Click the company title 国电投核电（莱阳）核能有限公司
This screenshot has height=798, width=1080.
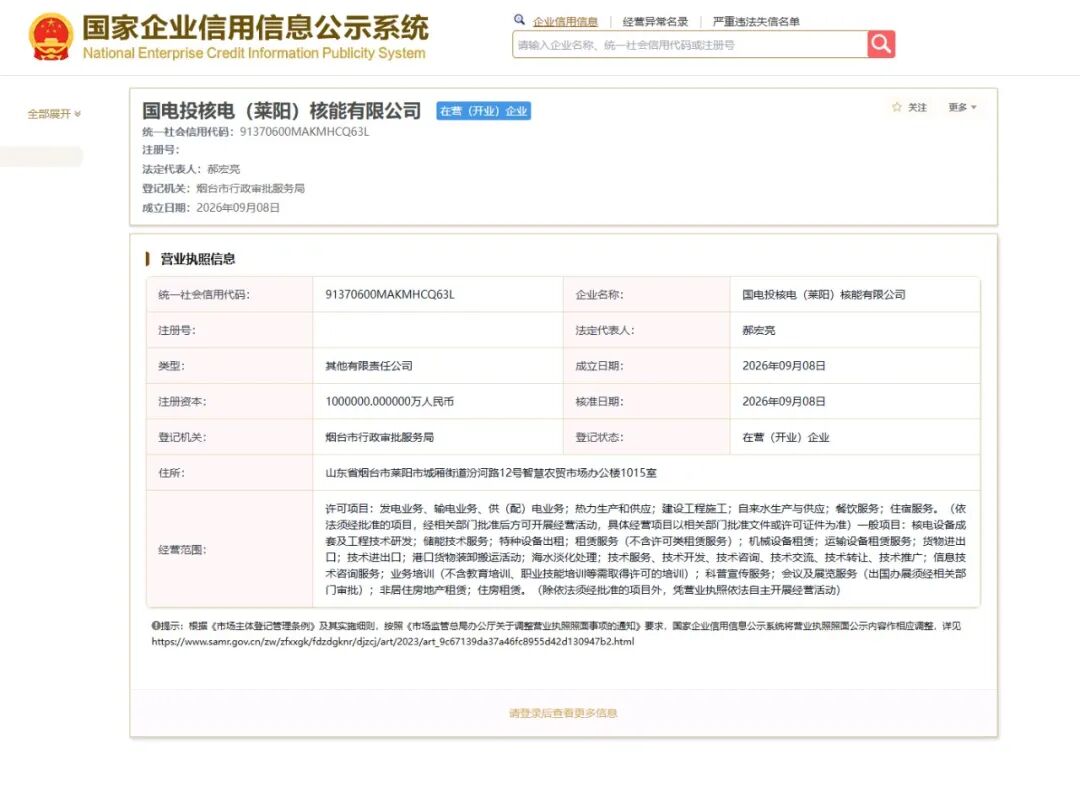pos(281,110)
